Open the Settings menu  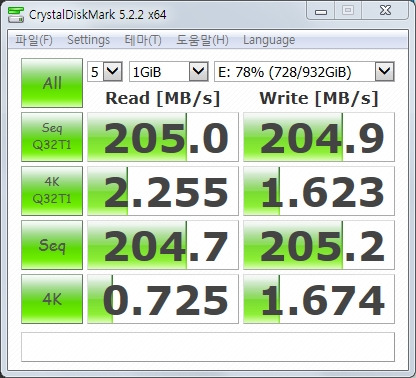88,40
